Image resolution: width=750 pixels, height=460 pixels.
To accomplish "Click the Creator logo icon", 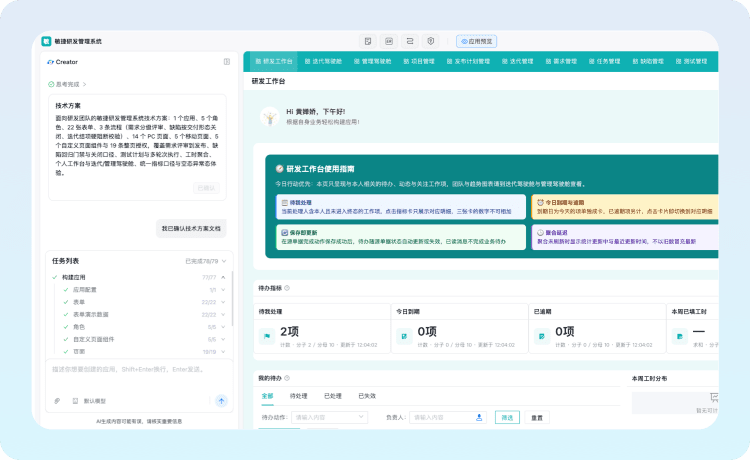I will pyautogui.click(x=50, y=62).
